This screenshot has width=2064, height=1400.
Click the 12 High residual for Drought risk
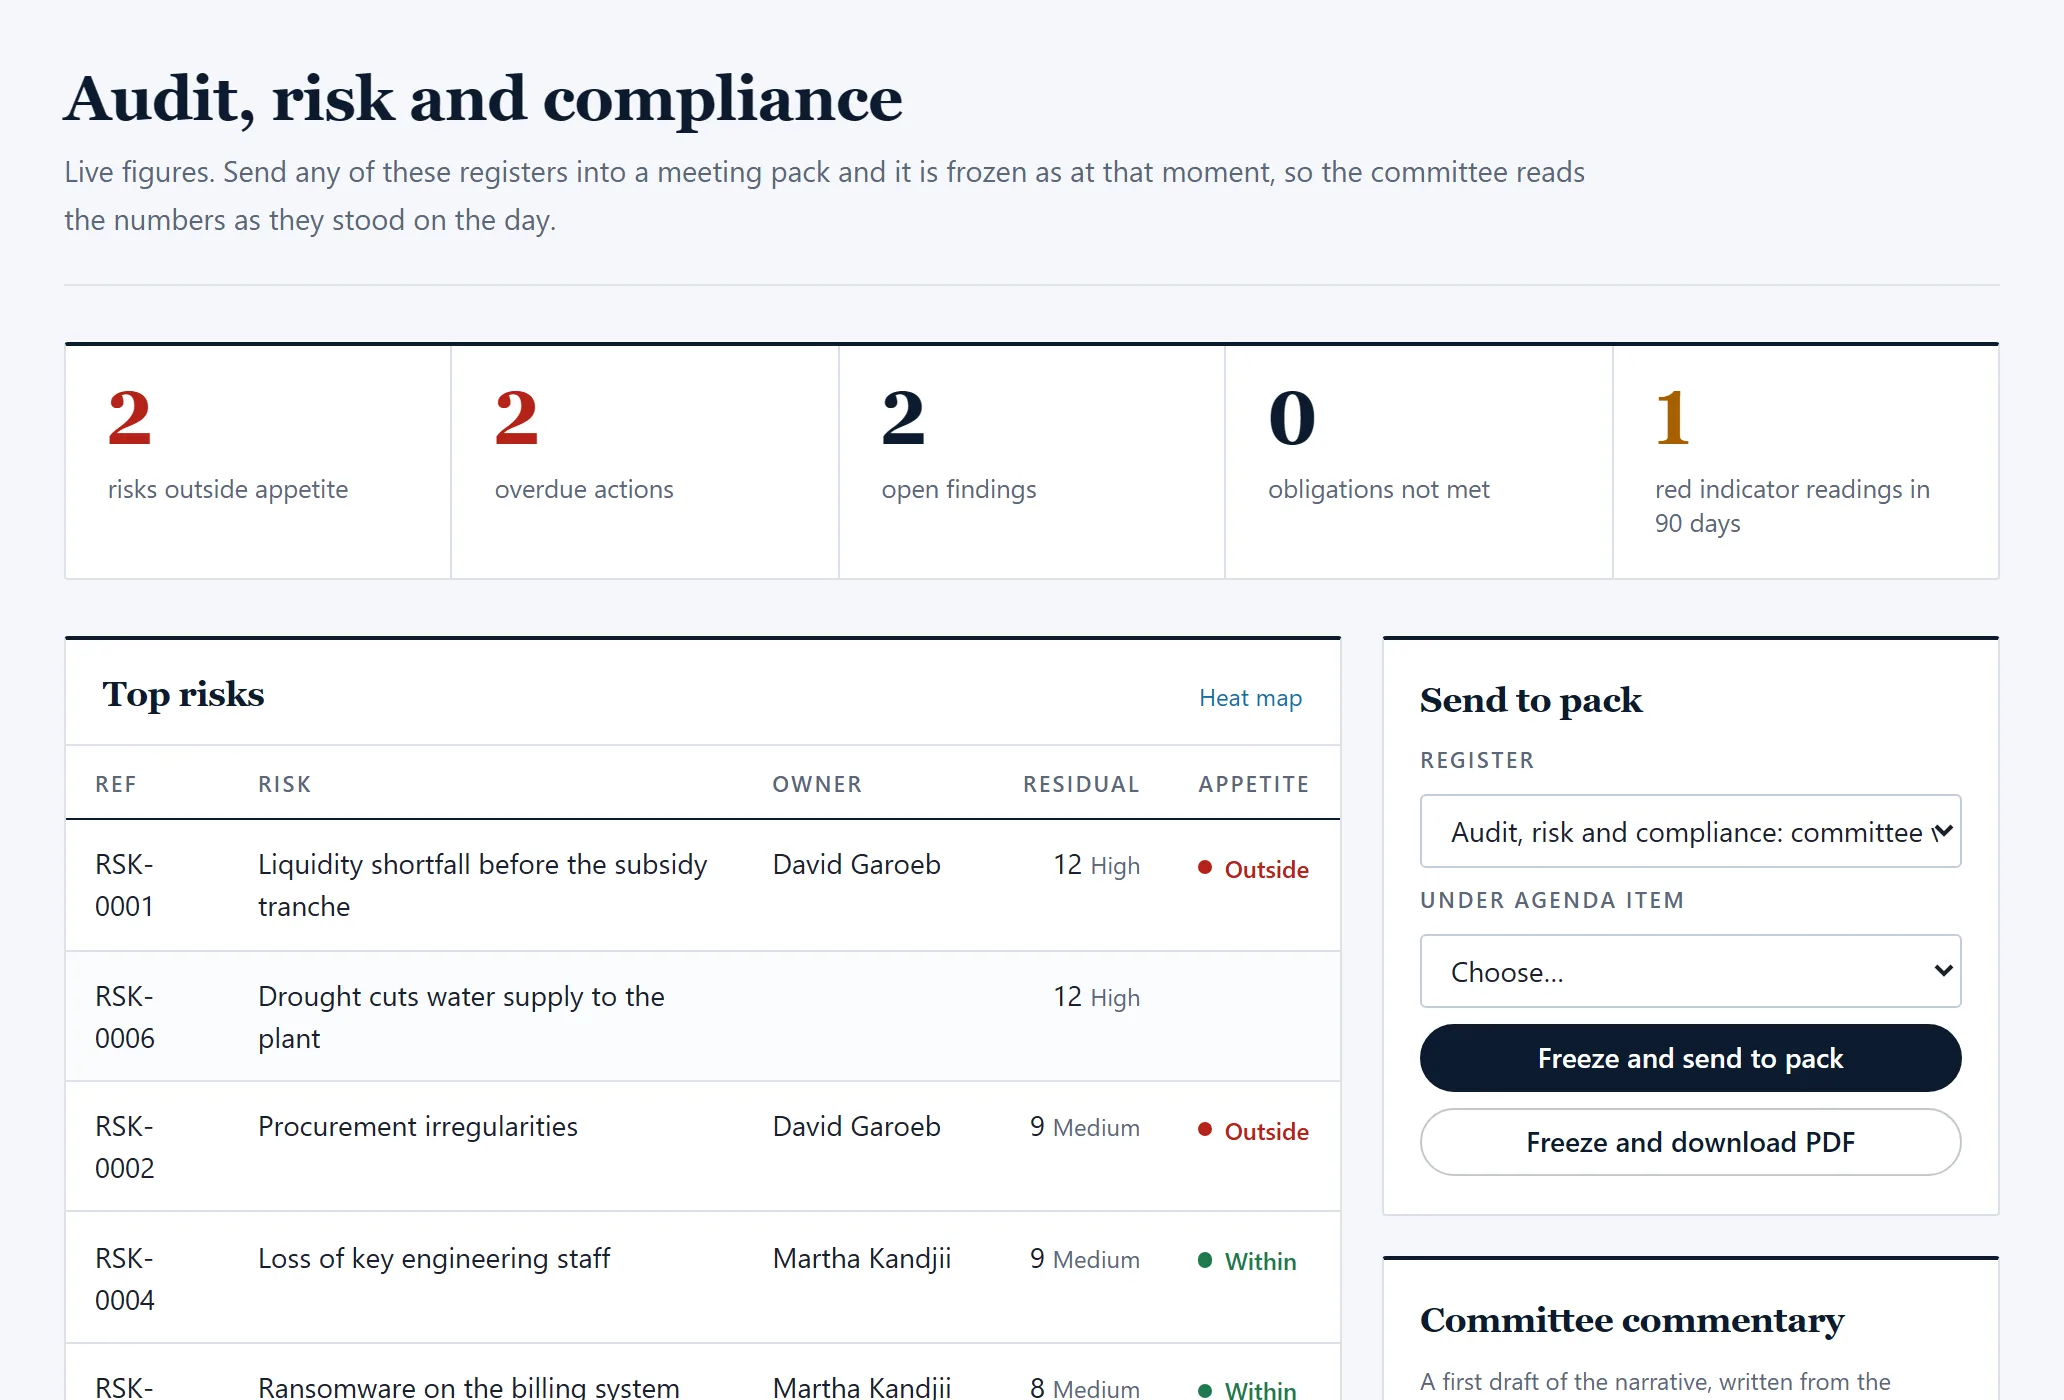pyautogui.click(x=1097, y=997)
